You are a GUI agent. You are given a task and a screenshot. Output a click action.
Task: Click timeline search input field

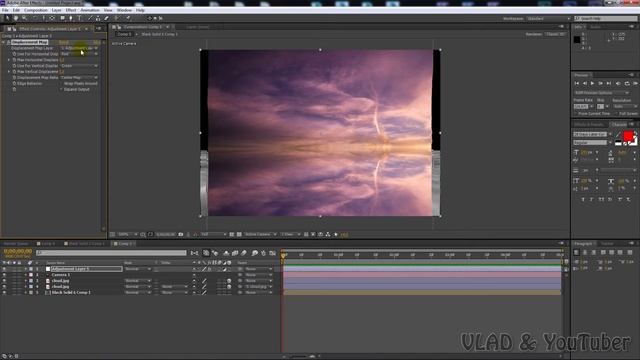[111, 253]
